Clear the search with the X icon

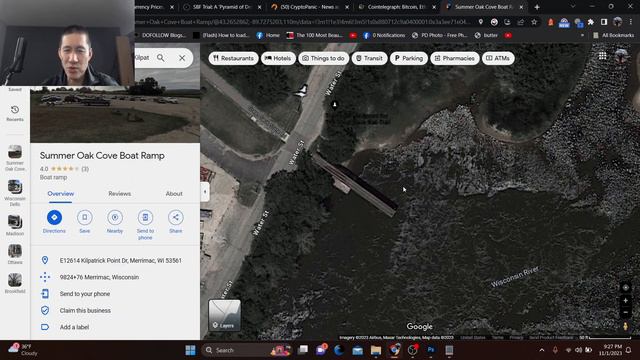point(182,58)
